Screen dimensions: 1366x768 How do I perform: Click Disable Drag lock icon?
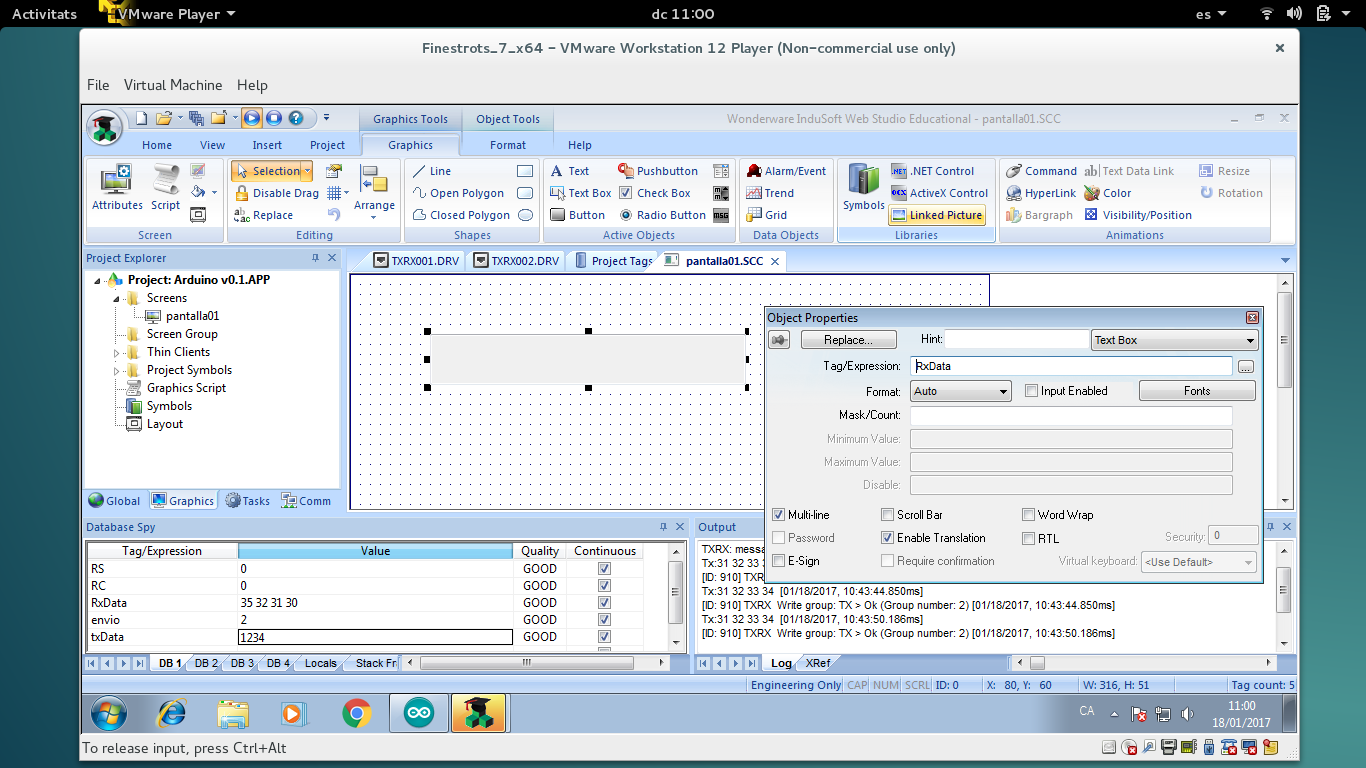coord(242,193)
